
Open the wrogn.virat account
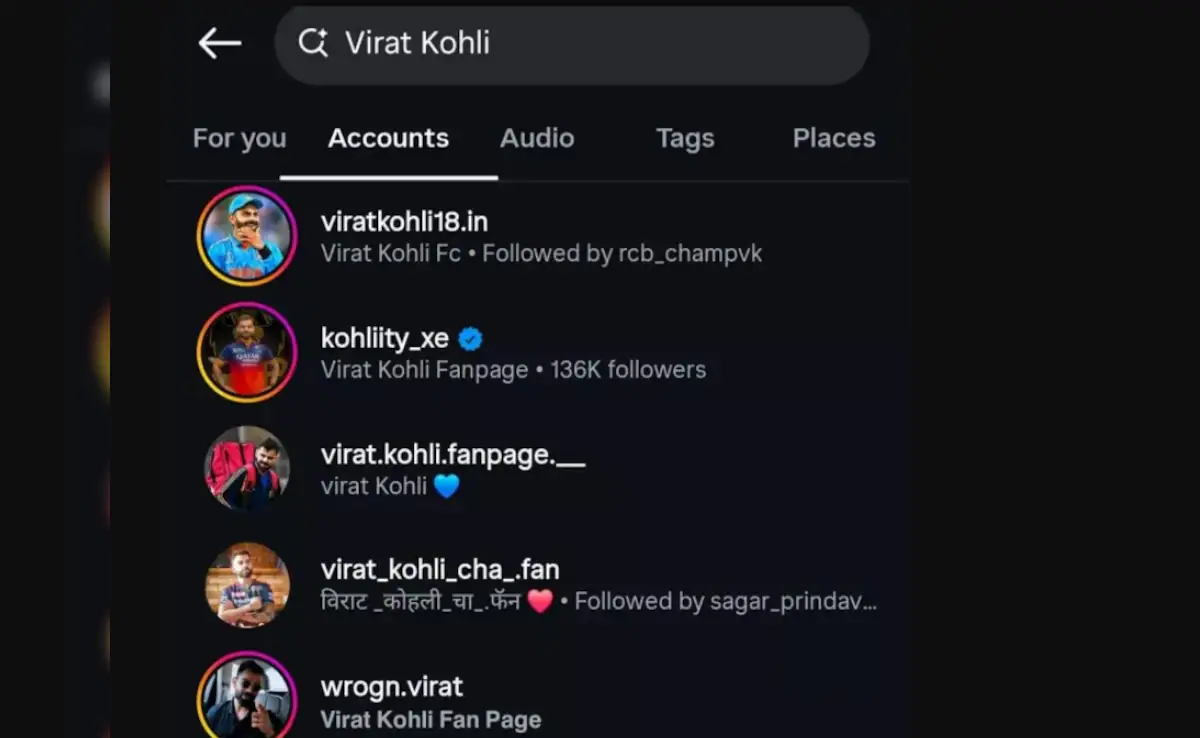(391, 687)
